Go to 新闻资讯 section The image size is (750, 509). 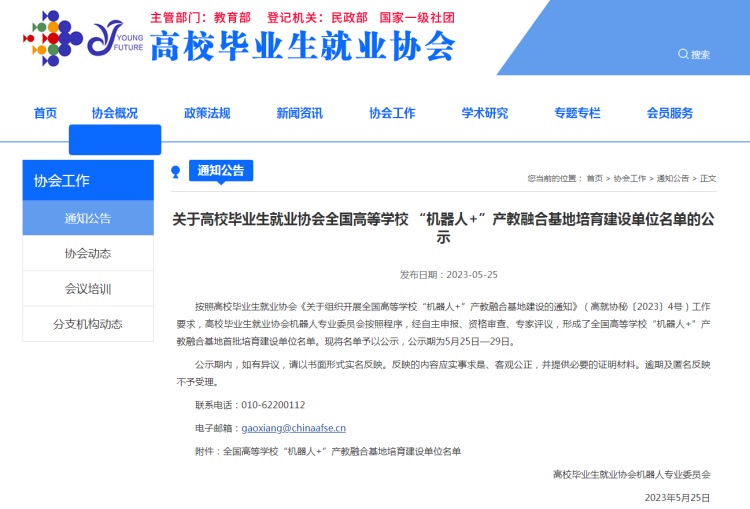[x=300, y=113]
